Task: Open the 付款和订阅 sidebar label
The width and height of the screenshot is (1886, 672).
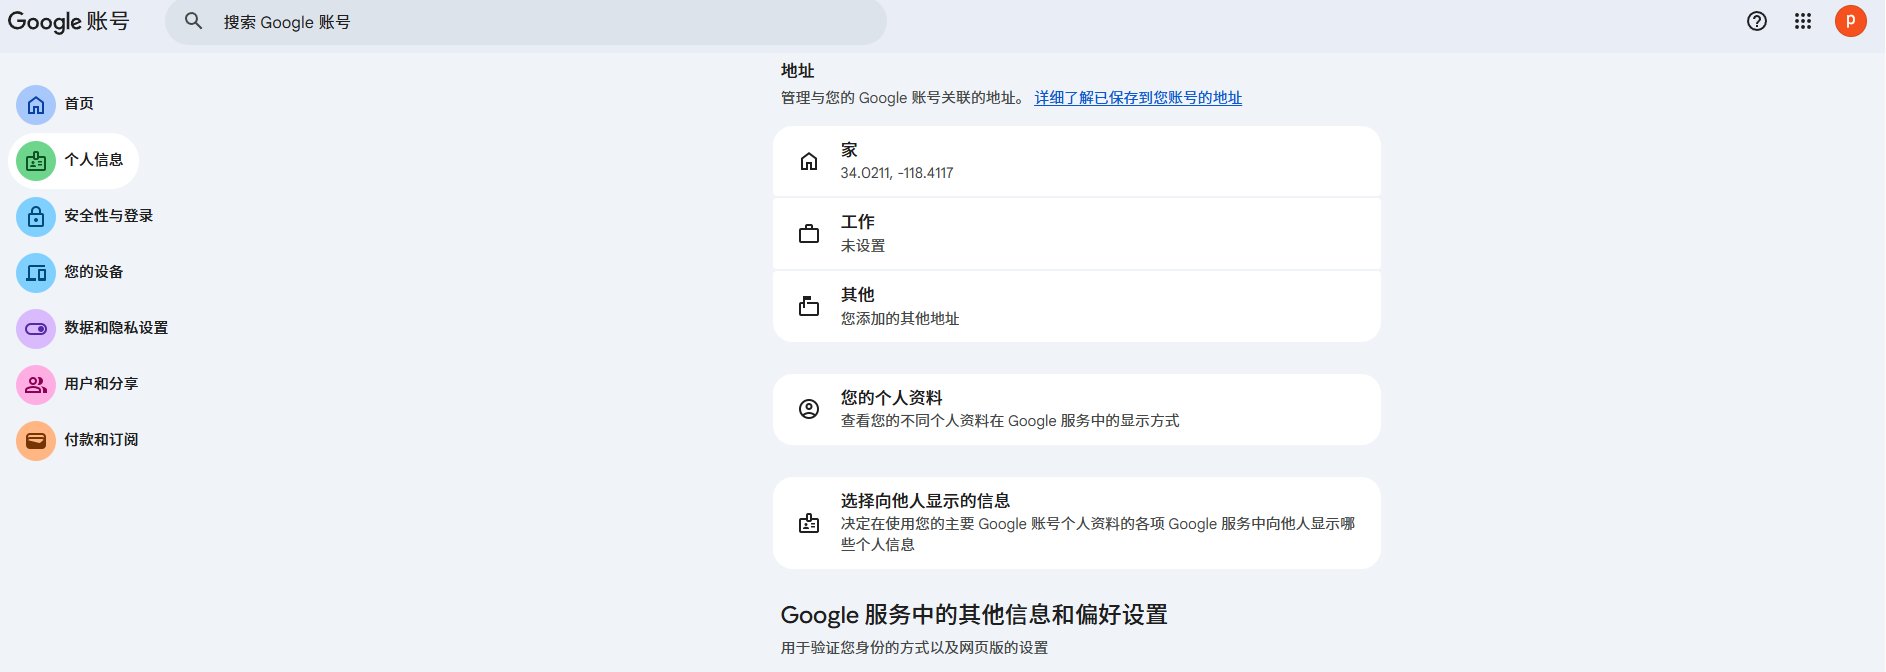Action: (x=101, y=440)
